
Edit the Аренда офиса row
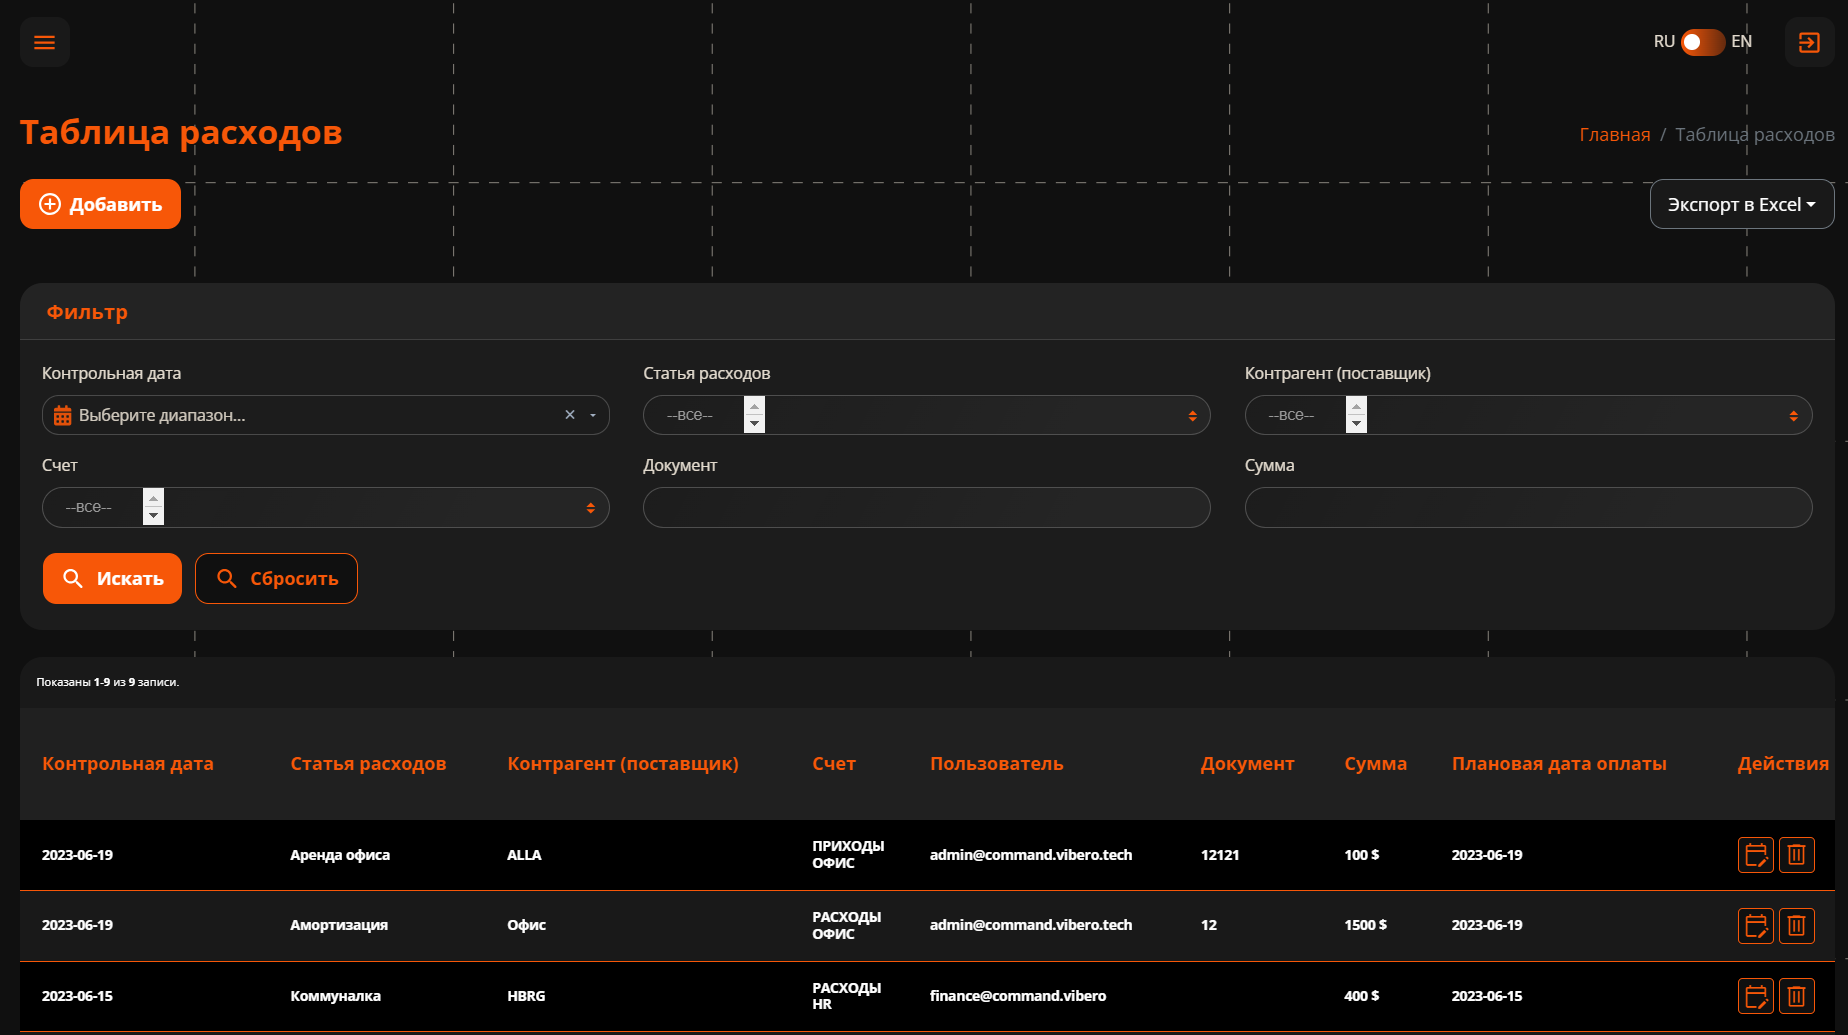[x=1756, y=855]
